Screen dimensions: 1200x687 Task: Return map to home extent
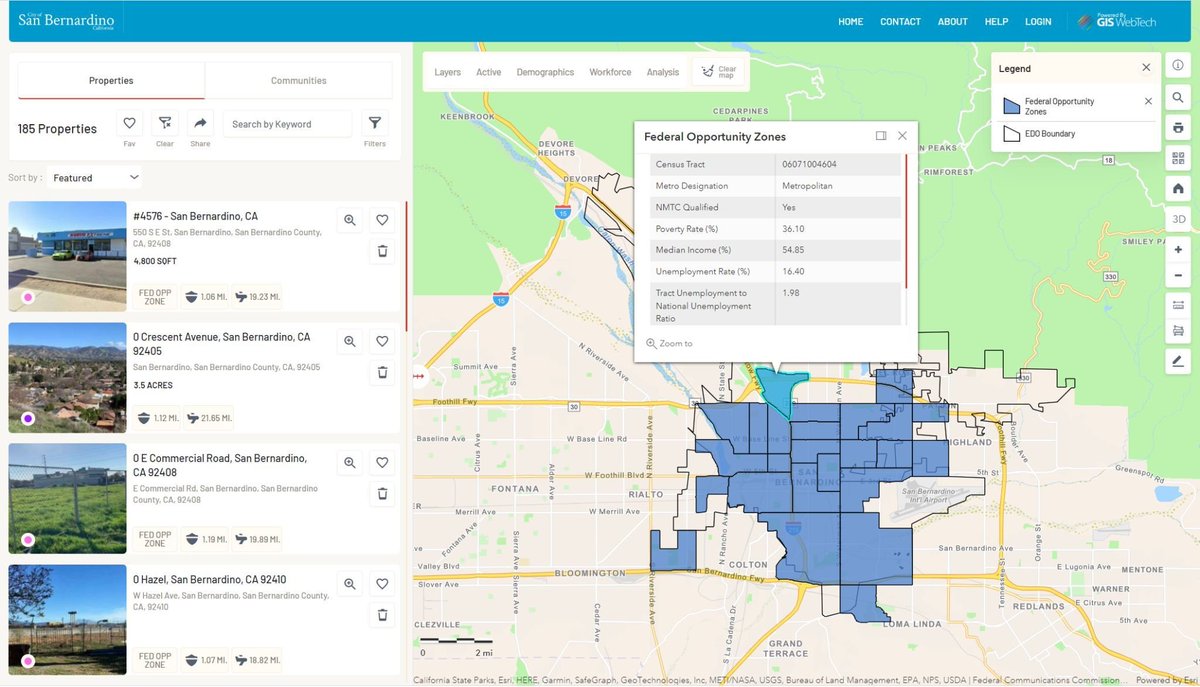(x=1178, y=188)
